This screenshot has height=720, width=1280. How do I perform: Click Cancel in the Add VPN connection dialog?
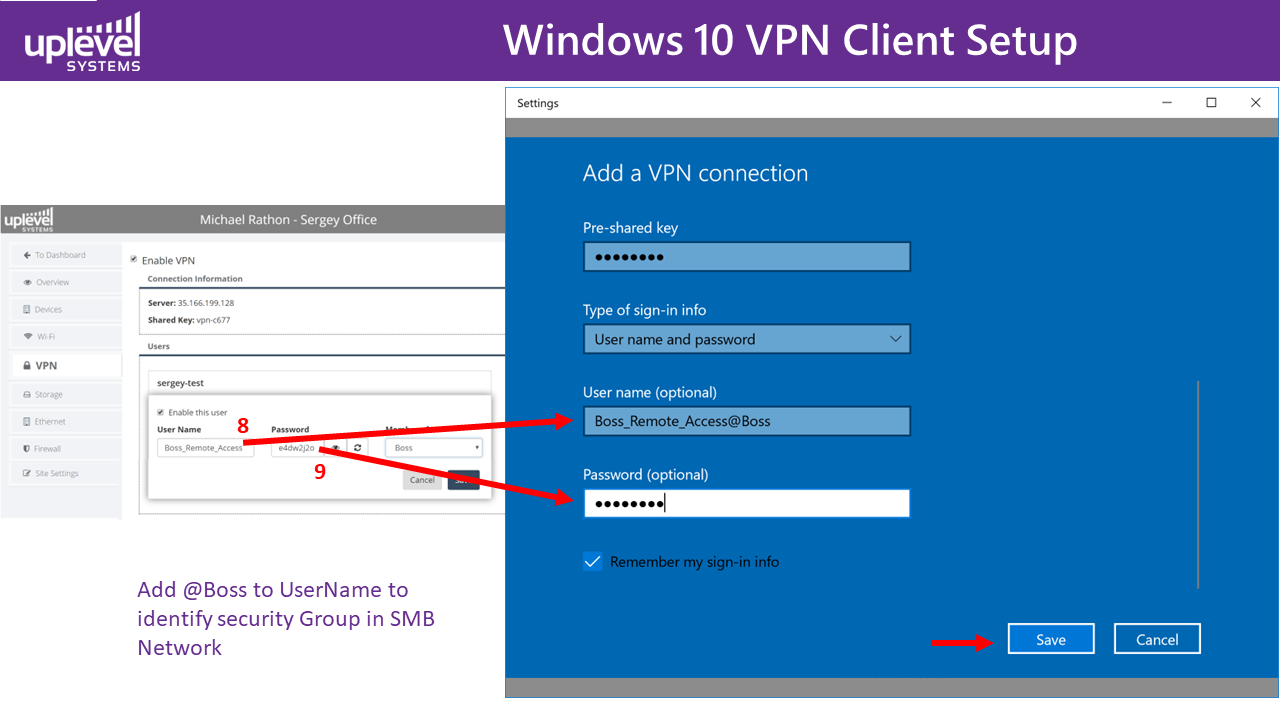coord(1157,639)
